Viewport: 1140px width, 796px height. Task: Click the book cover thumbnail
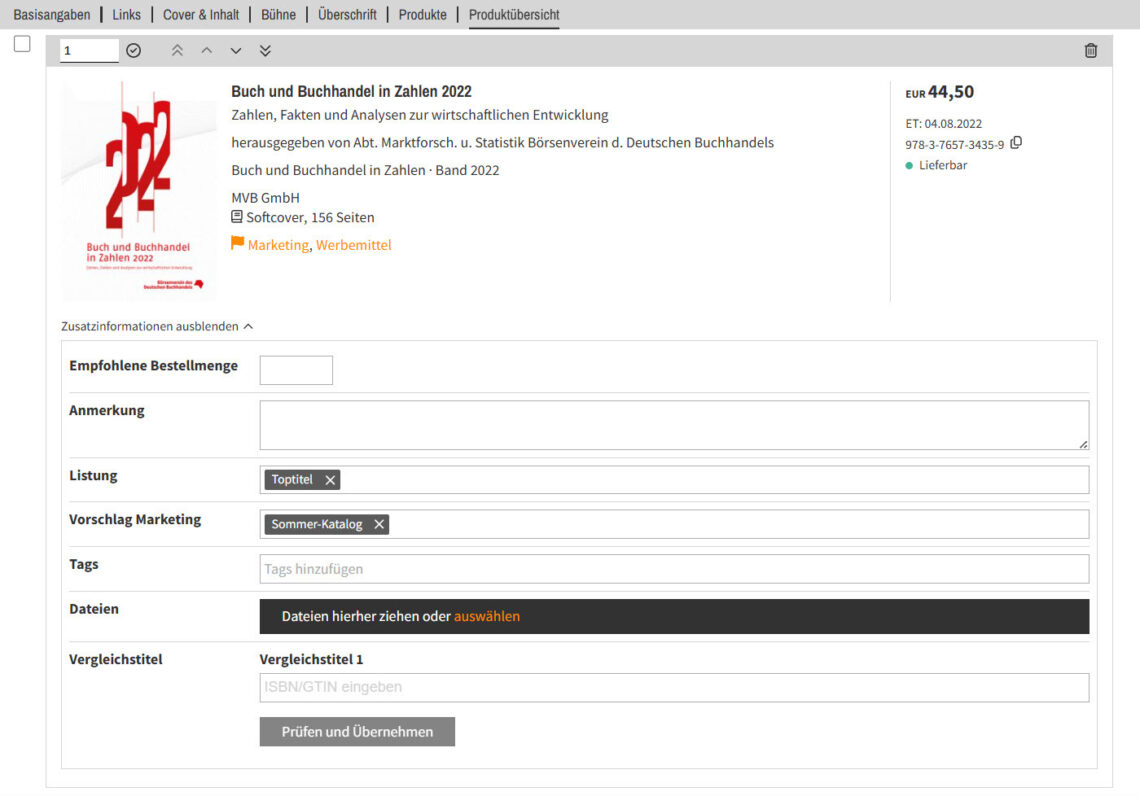(138, 190)
